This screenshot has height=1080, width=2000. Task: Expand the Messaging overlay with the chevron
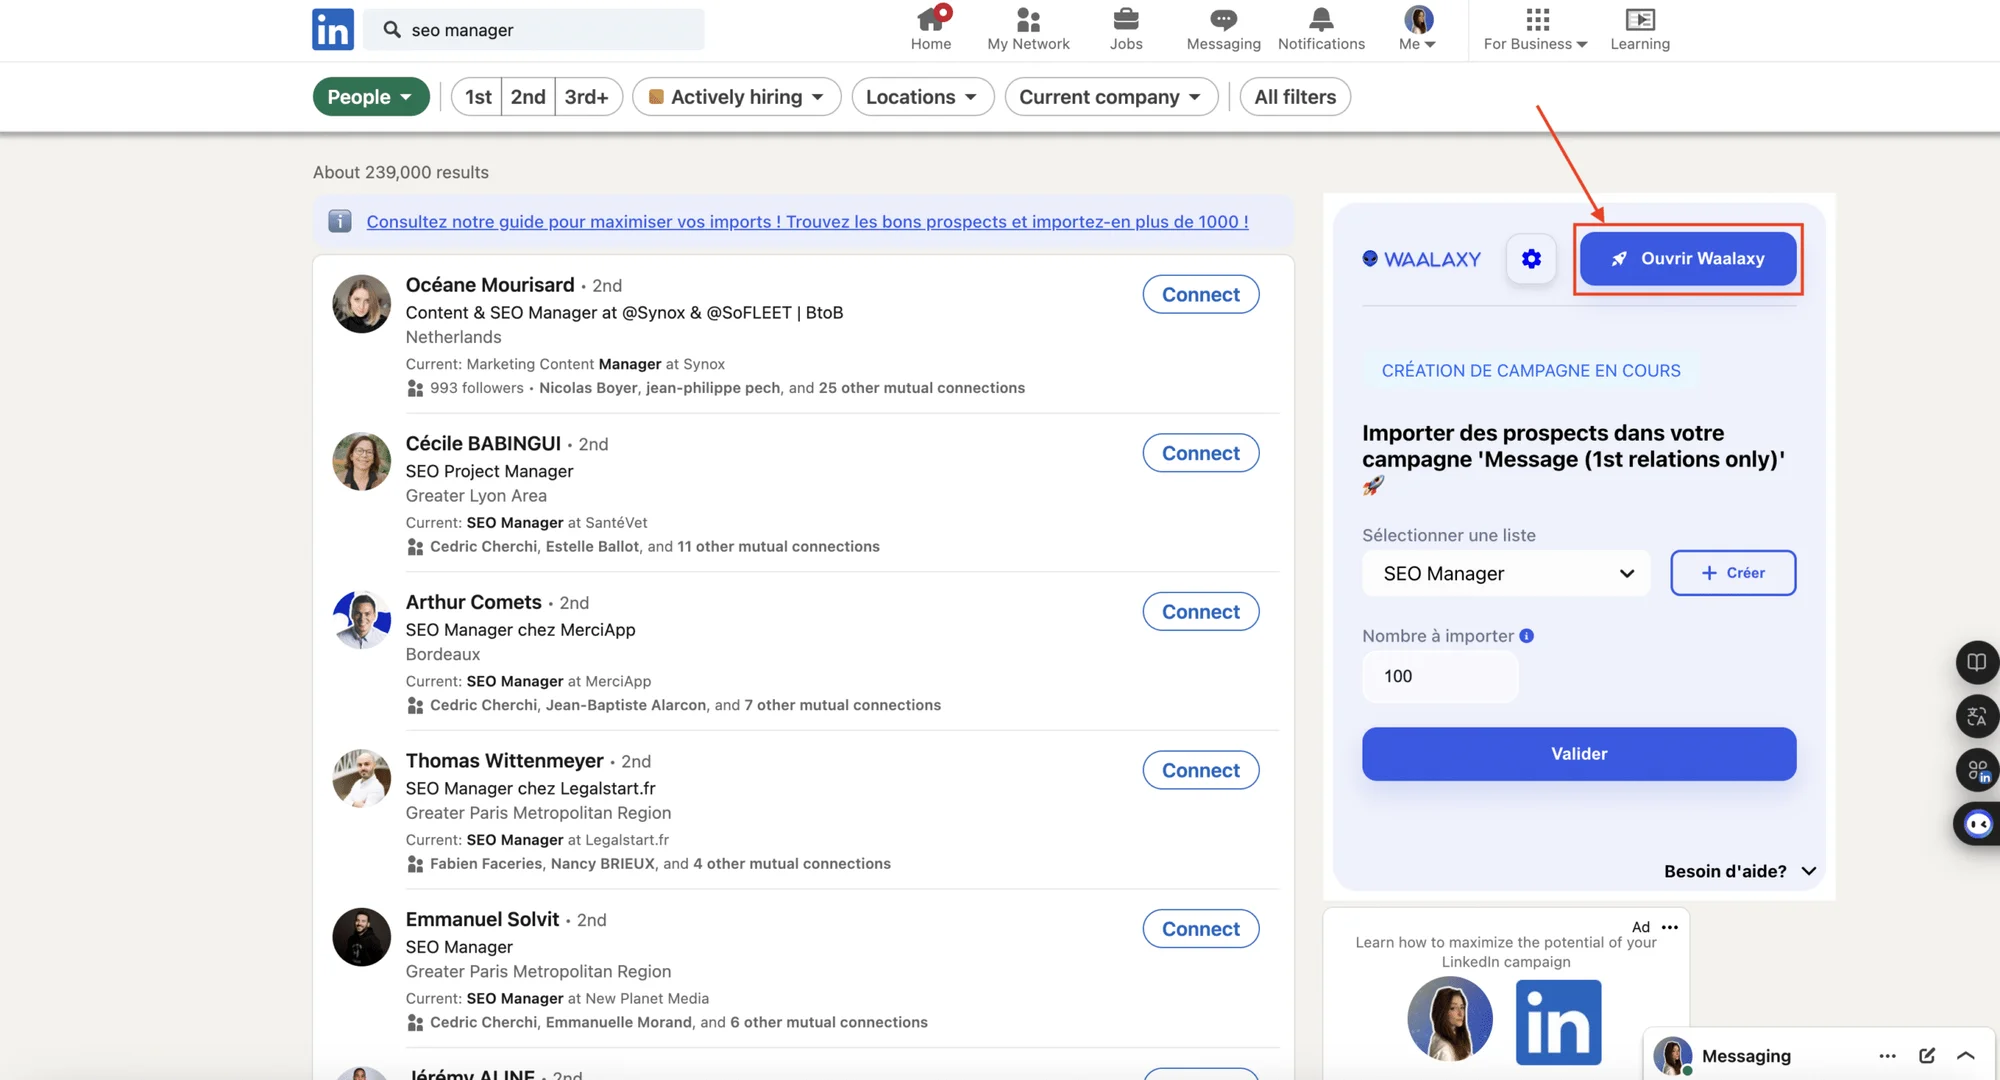(x=1966, y=1056)
